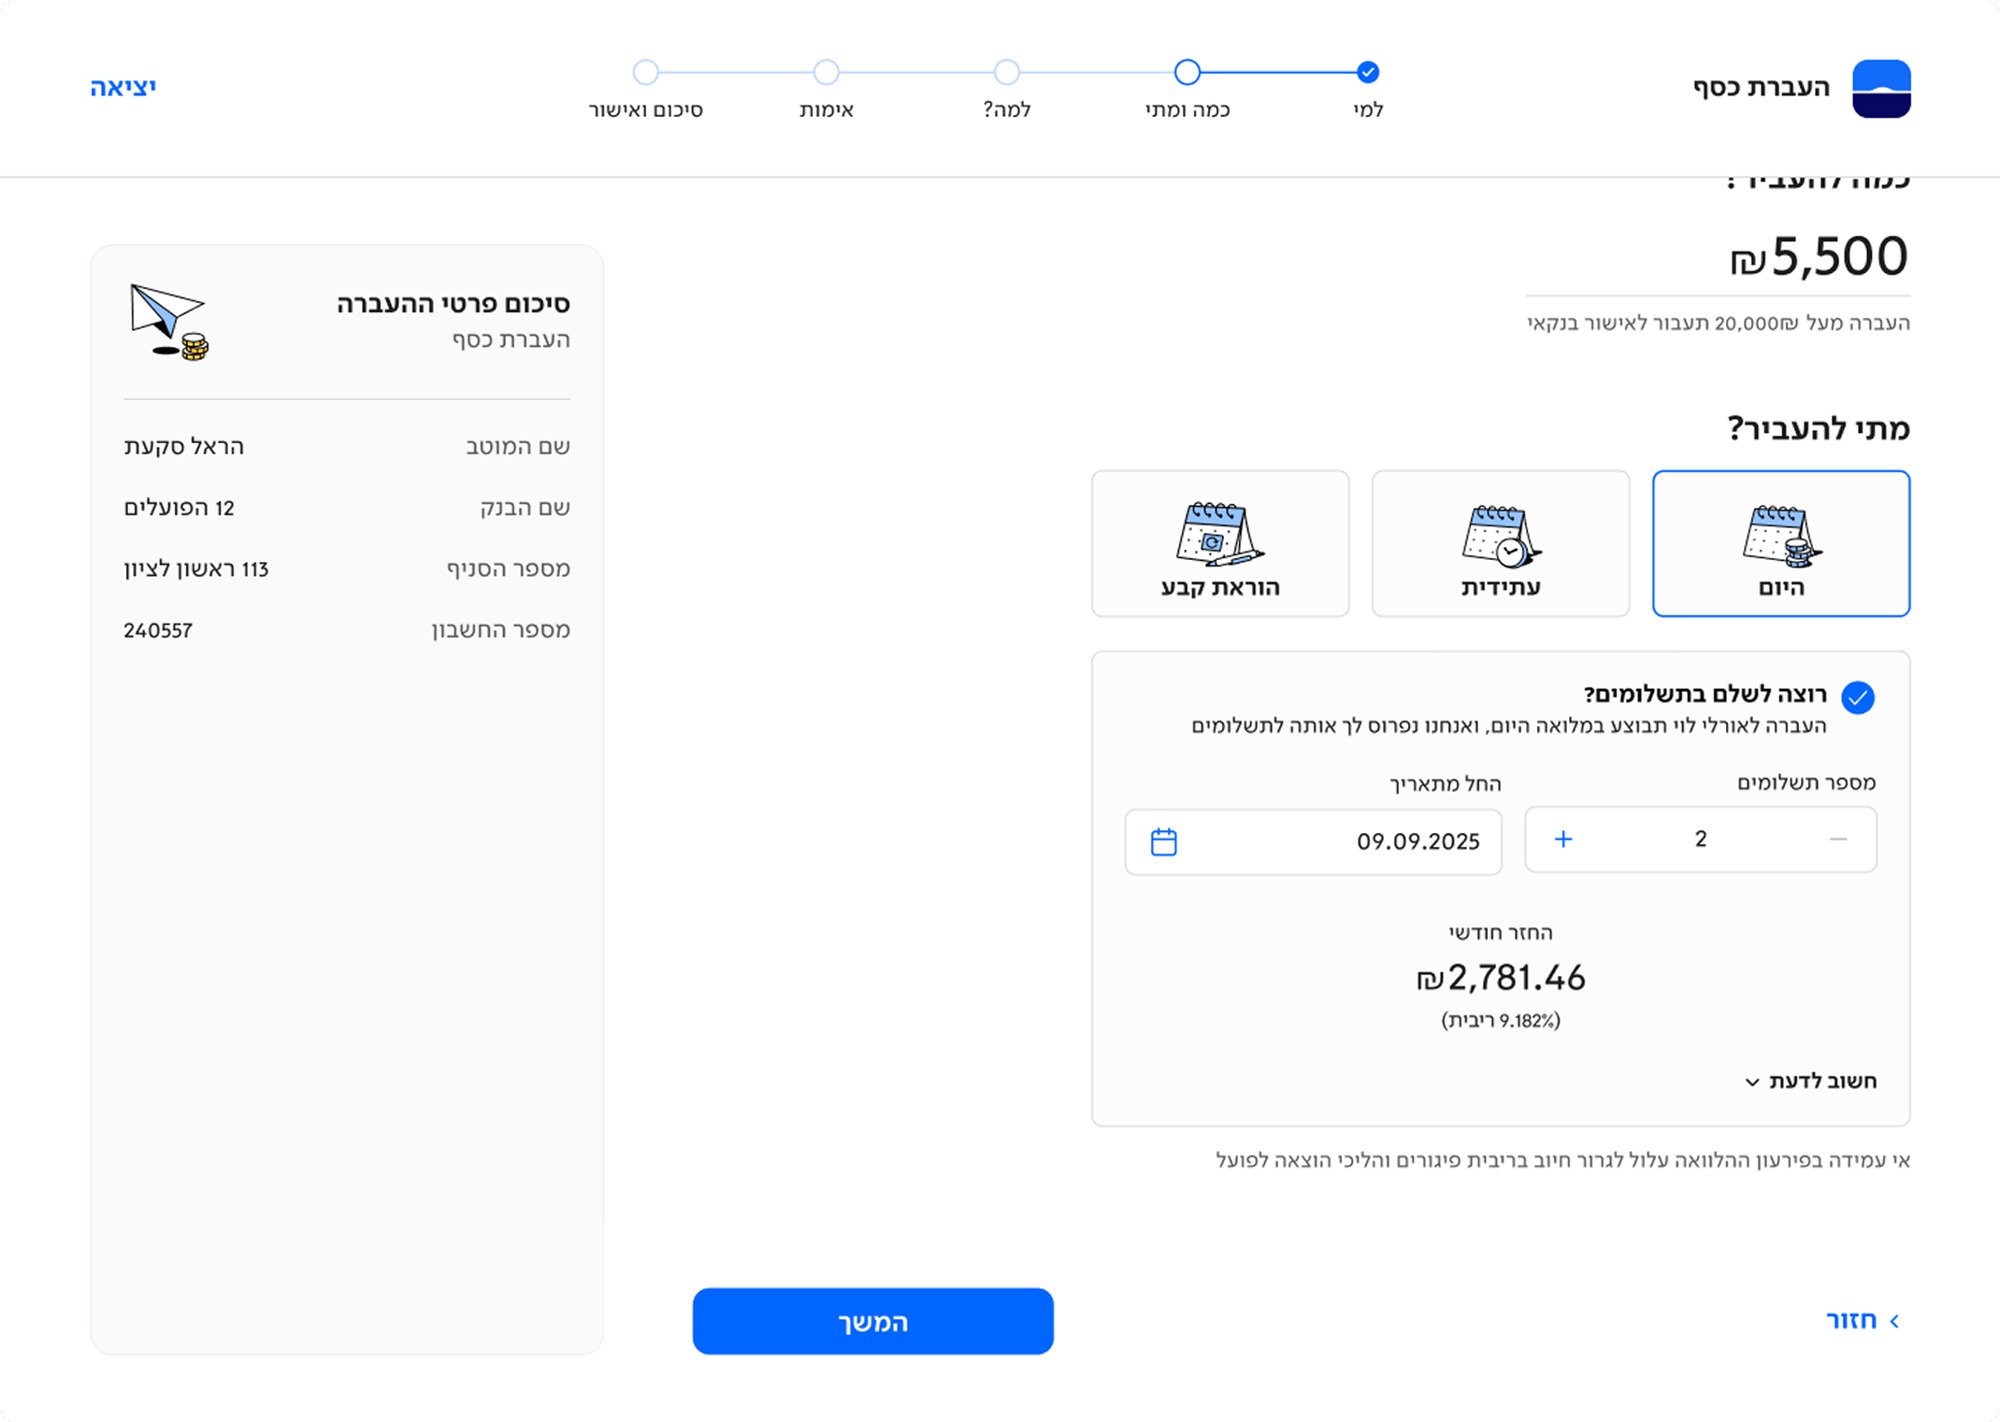This screenshot has width=2000, height=1422.
Task: Expand the חשוב לדעת section
Action: point(1811,1081)
